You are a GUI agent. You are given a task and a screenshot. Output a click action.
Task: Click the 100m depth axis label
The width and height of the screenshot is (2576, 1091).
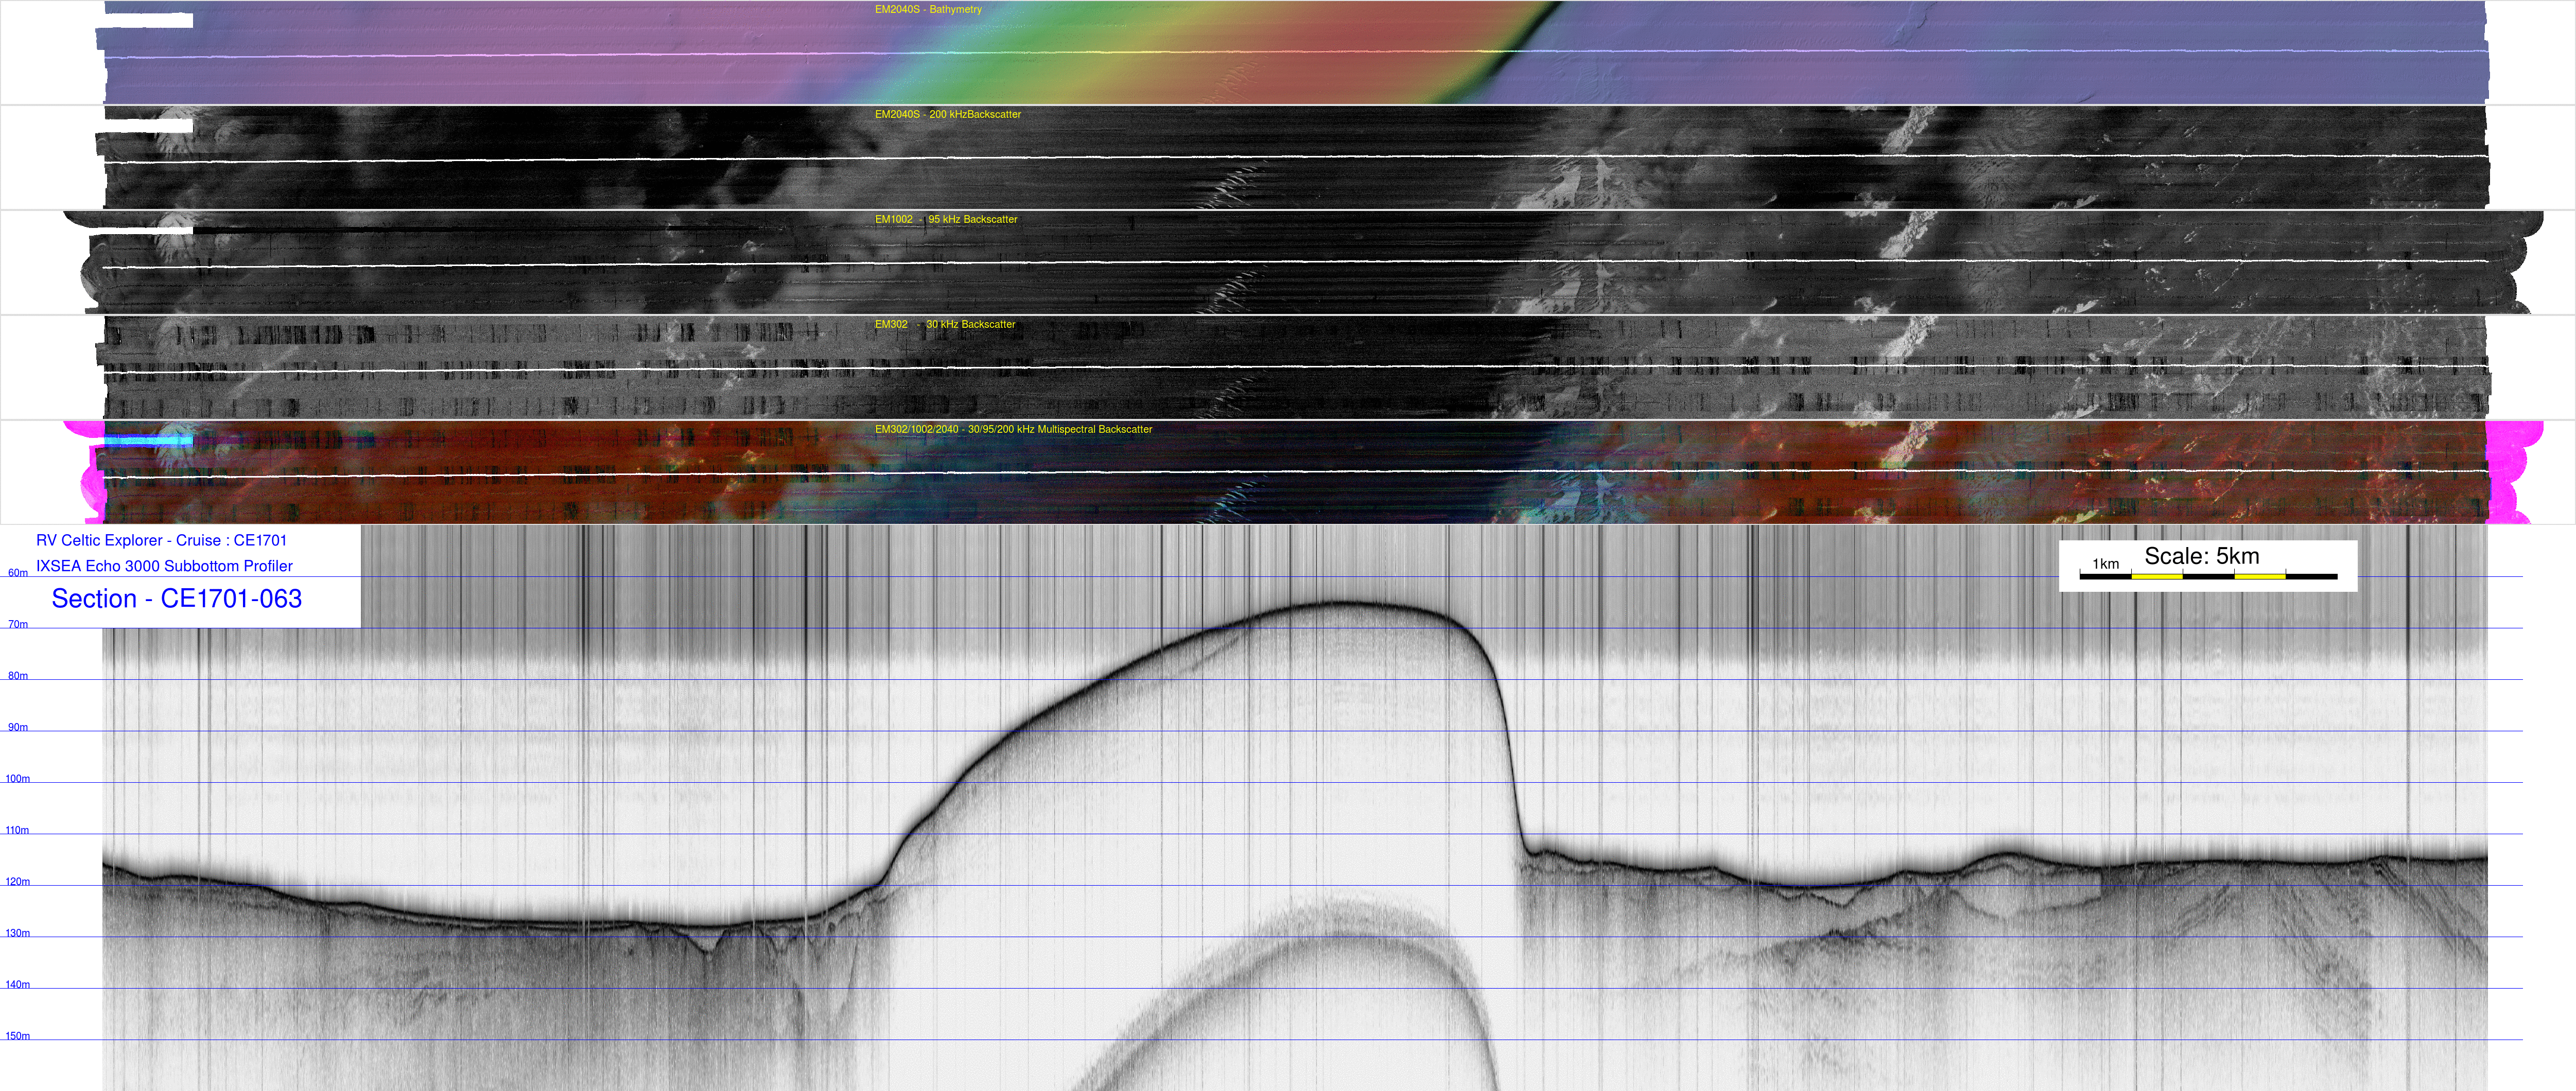[18, 779]
